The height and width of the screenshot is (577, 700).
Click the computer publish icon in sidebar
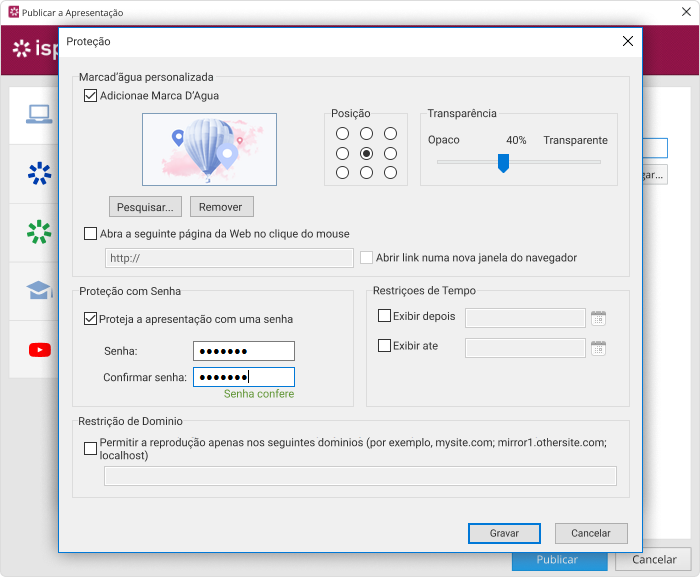[39, 115]
